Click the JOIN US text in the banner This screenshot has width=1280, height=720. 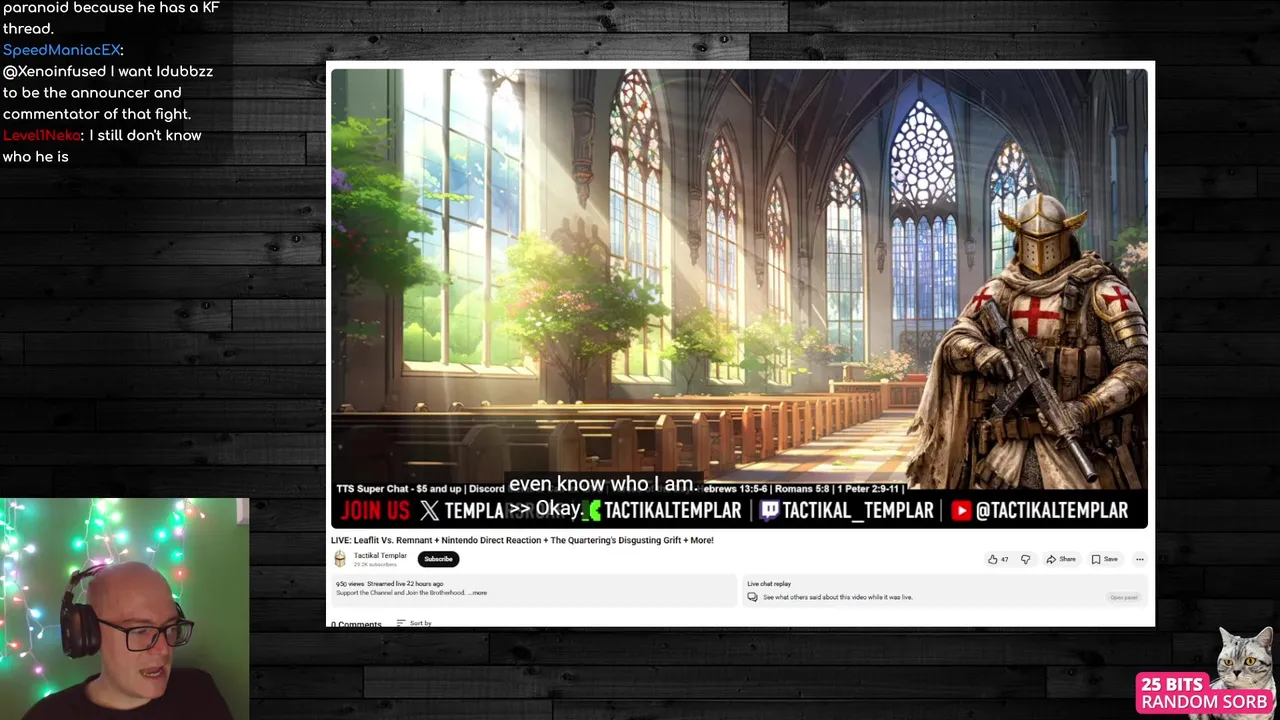click(375, 510)
